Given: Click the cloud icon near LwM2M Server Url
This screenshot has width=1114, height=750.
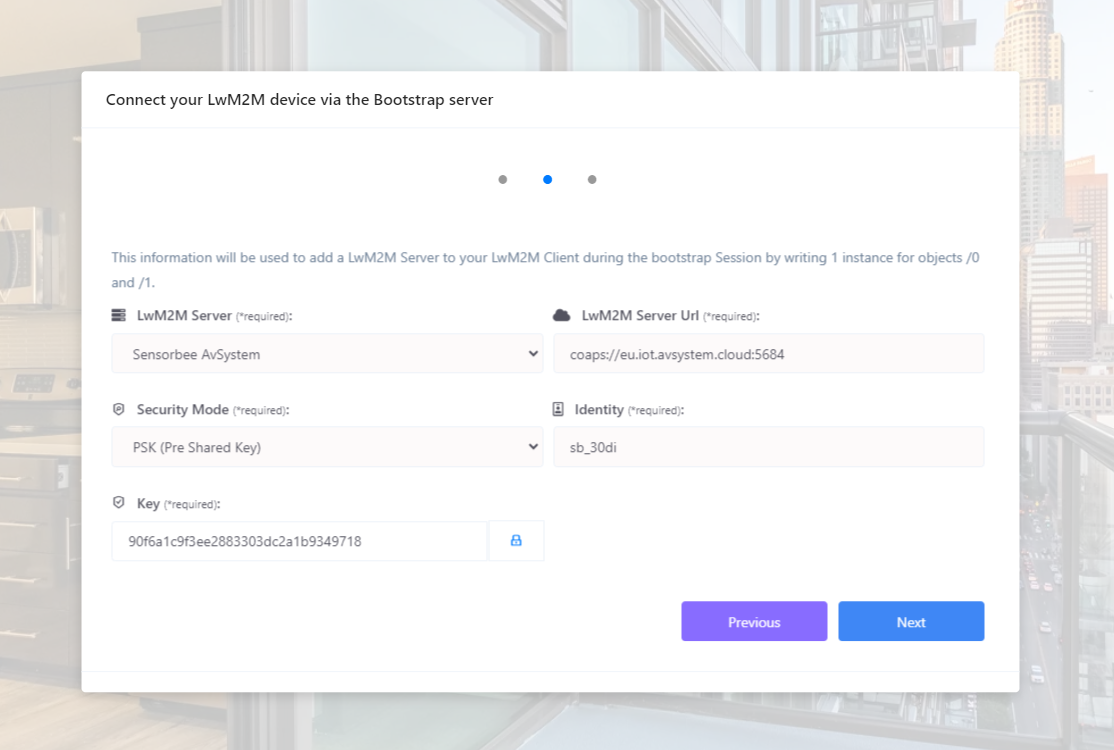Looking at the screenshot, I should 561,315.
